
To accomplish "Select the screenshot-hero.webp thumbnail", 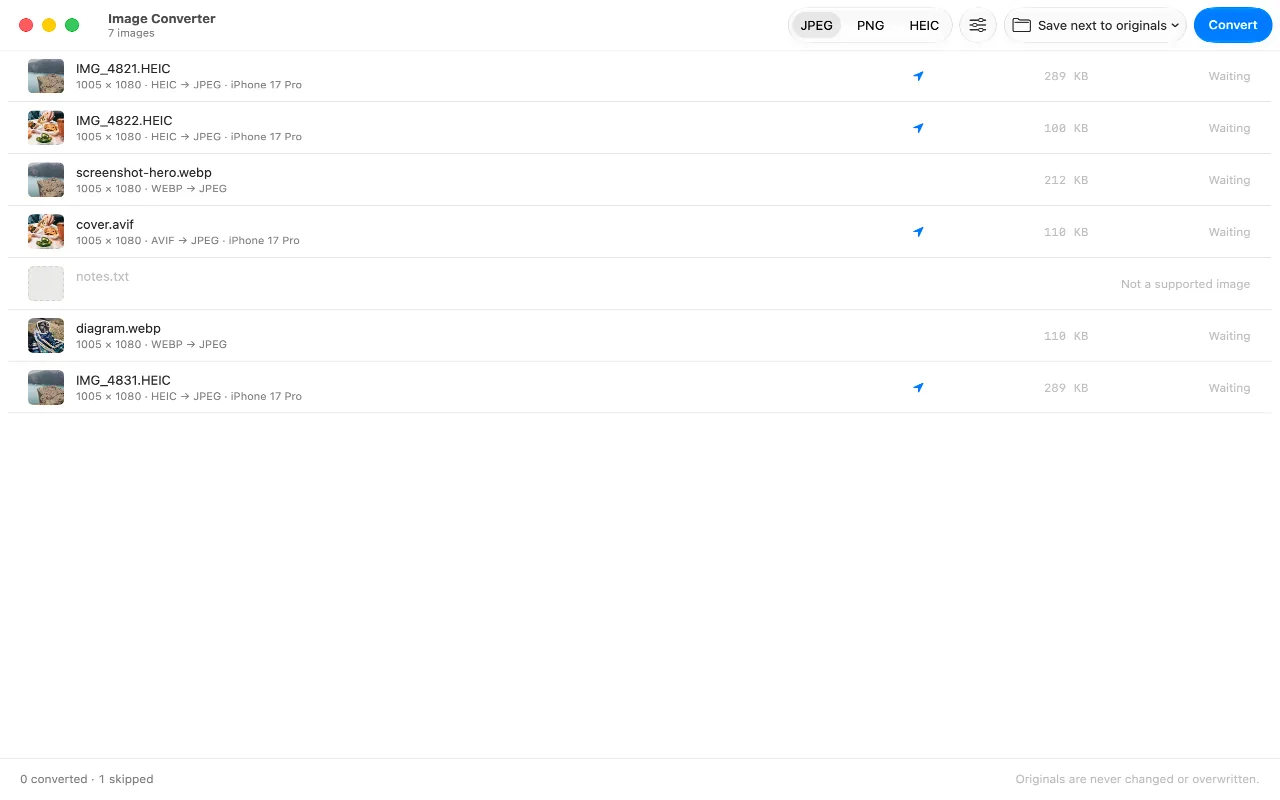I will [46, 180].
